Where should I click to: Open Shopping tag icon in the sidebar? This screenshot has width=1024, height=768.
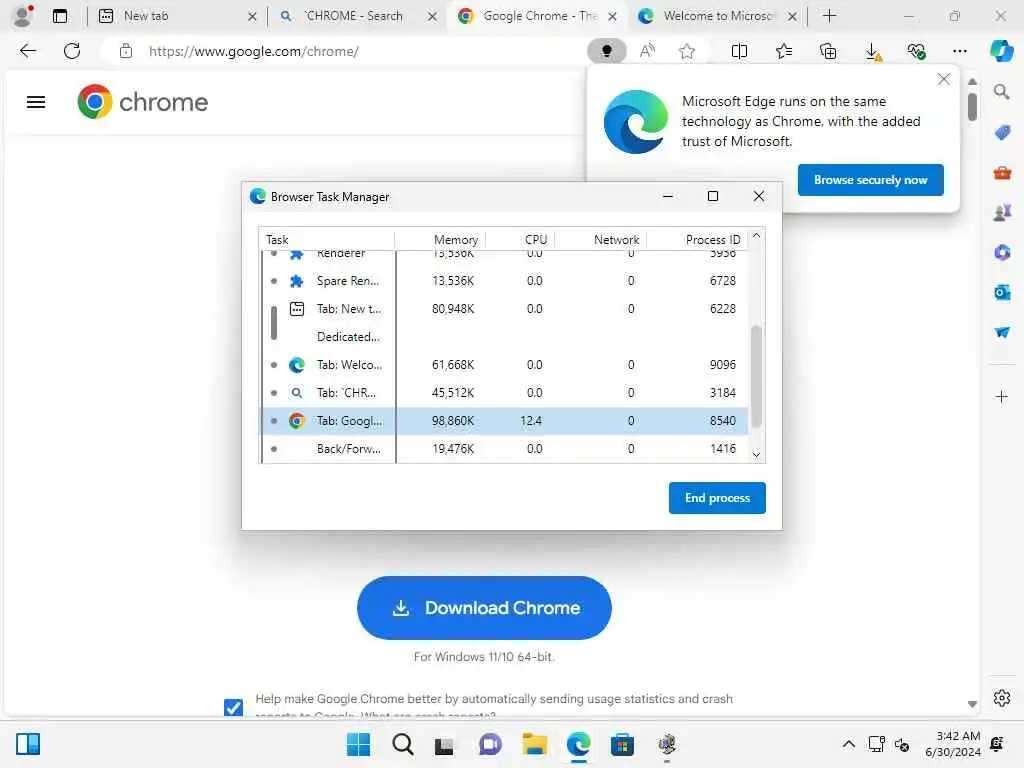[x=1002, y=133]
